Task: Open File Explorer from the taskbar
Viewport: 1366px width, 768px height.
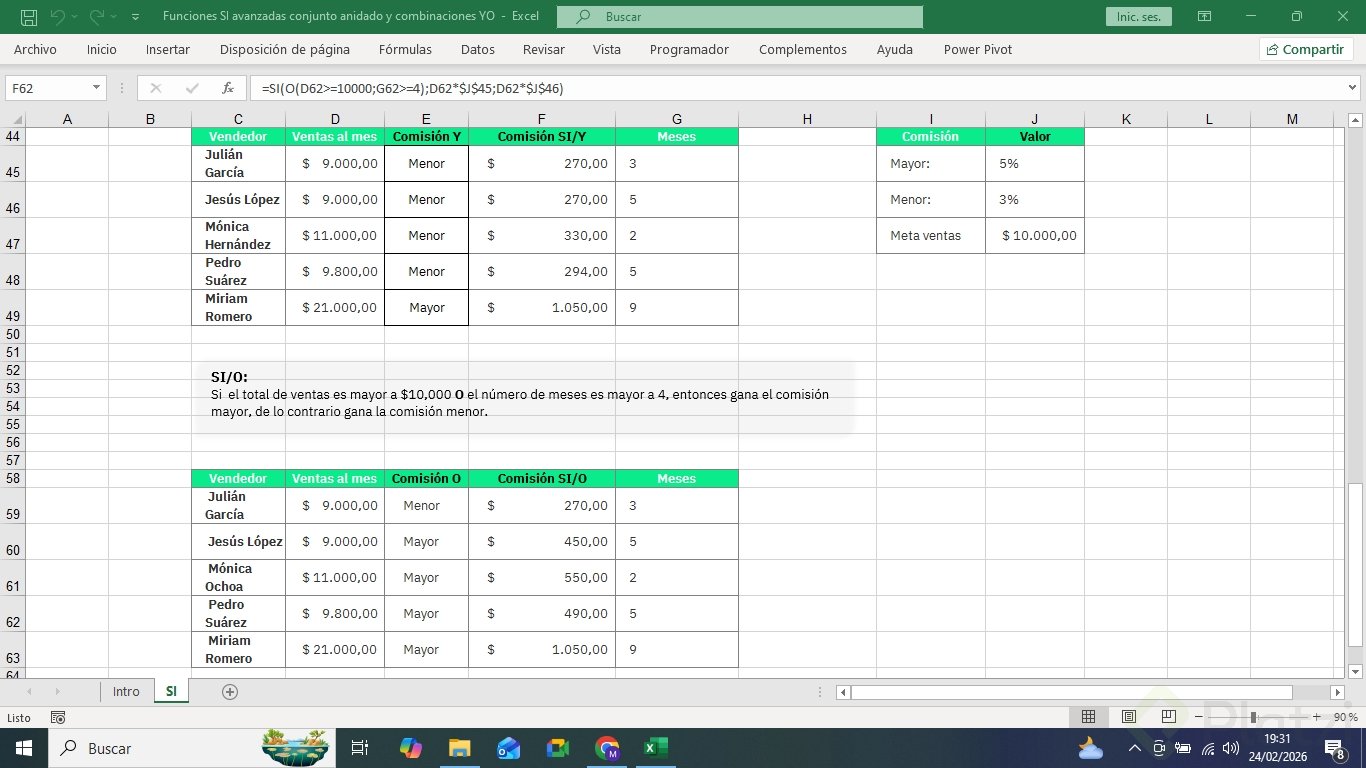Action: click(x=459, y=748)
